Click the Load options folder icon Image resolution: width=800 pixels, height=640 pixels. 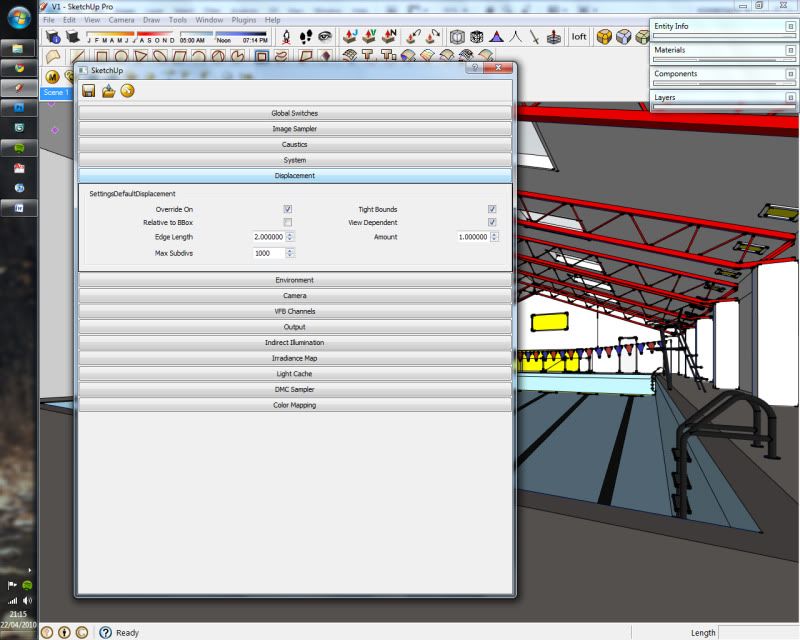click(x=108, y=91)
